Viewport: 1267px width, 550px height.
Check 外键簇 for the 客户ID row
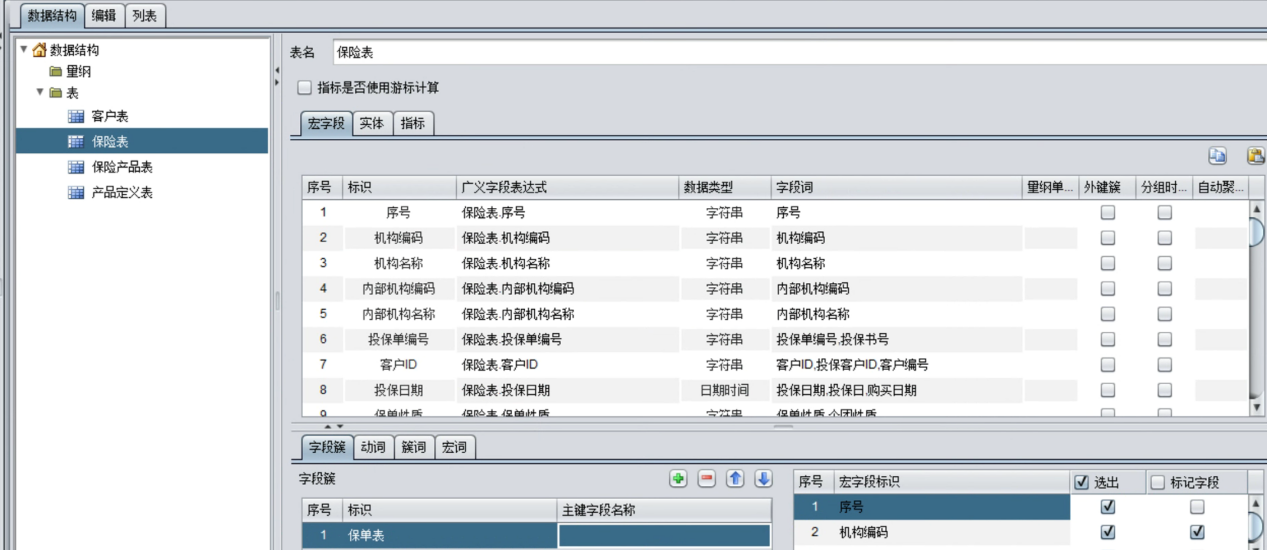tap(1108, 365)
